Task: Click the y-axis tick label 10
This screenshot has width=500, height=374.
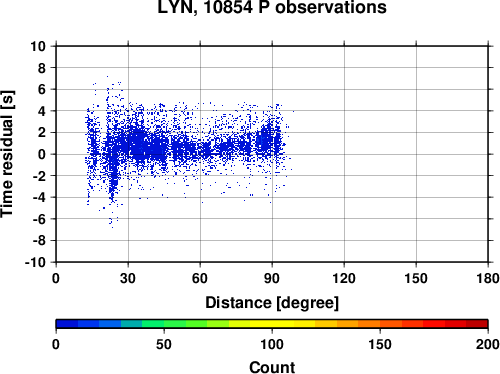Action: (x=38, y=46)
